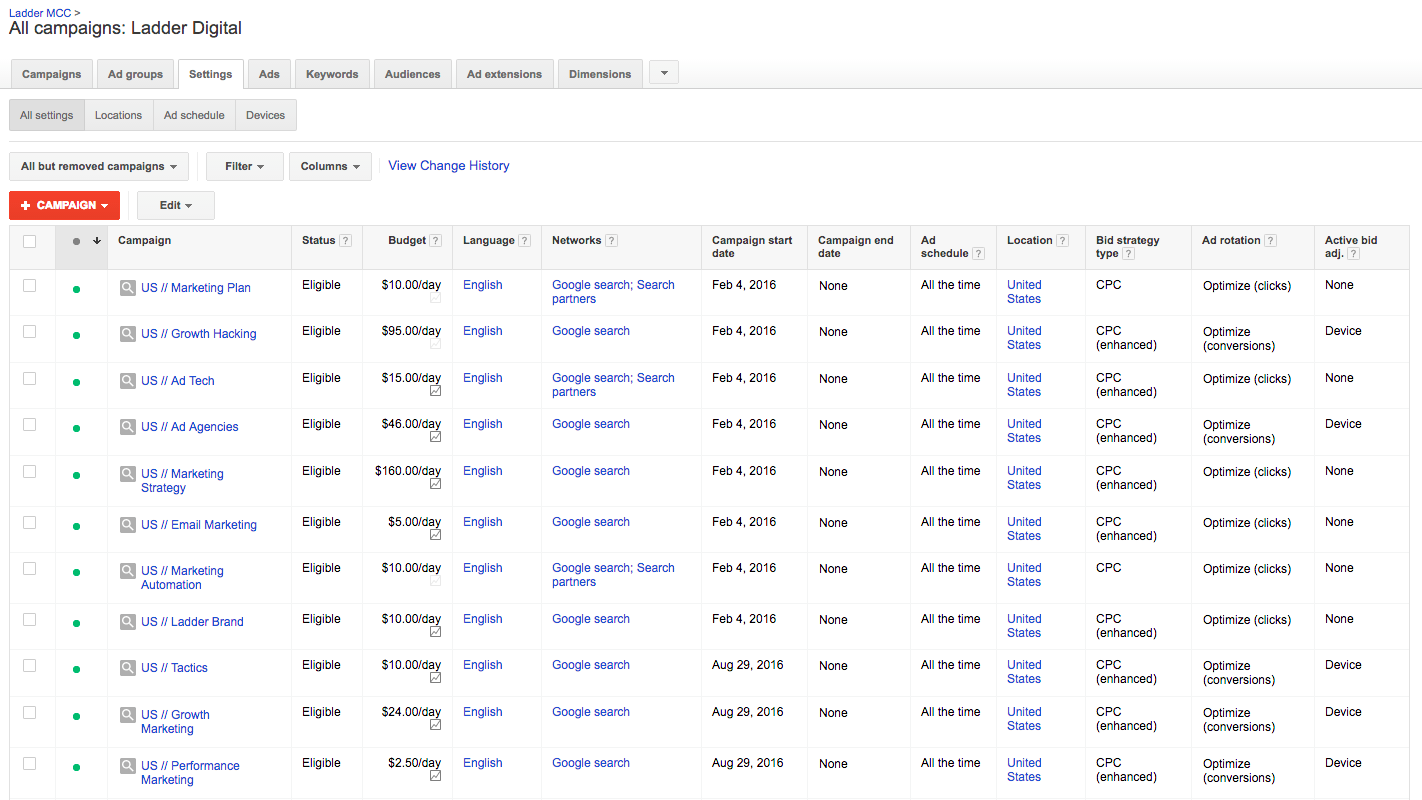This screenshot has height=800, width=1422.
Task: Switch to the Keywords tab
Action: tap(332, 73)
